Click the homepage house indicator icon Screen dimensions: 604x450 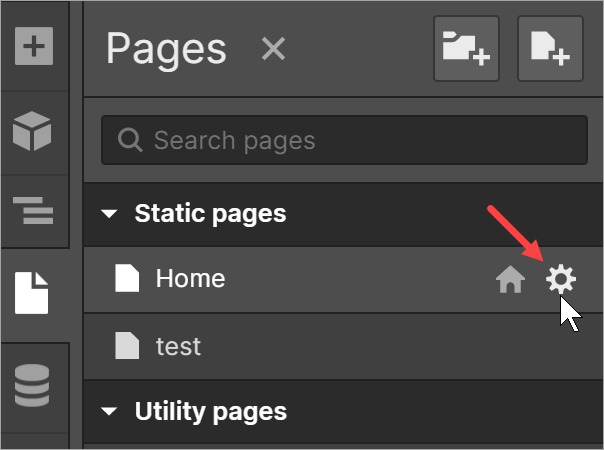510,279
